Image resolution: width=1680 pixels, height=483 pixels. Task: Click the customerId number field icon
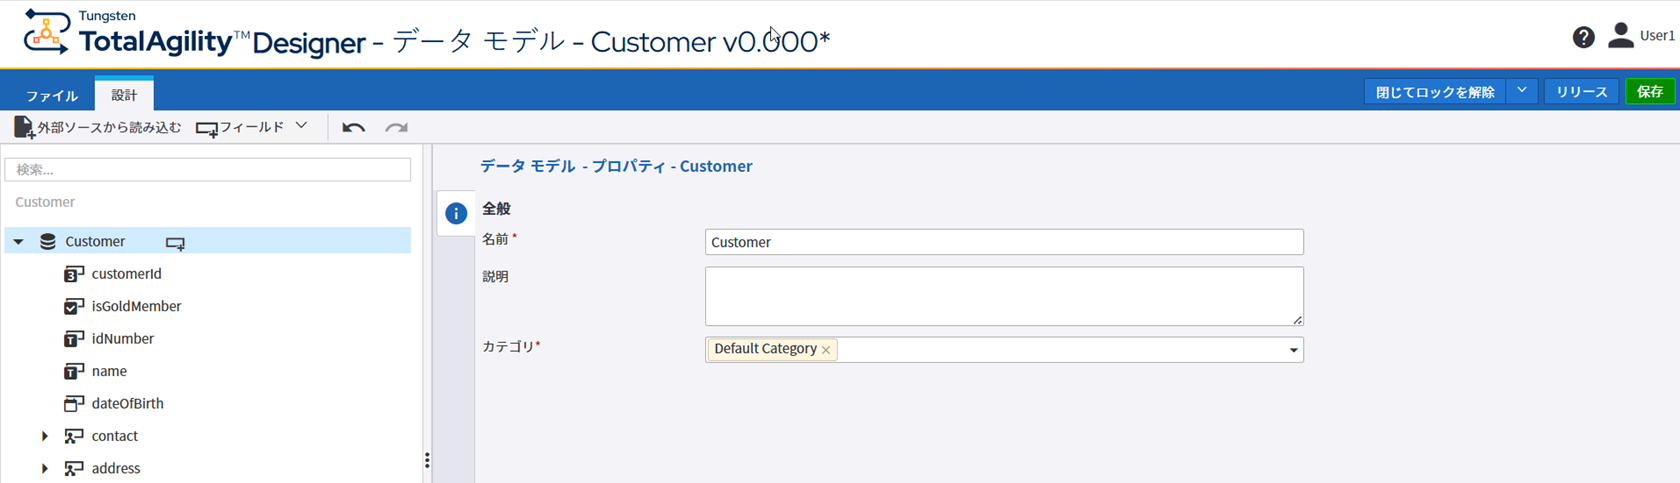[x=73, y=274]
